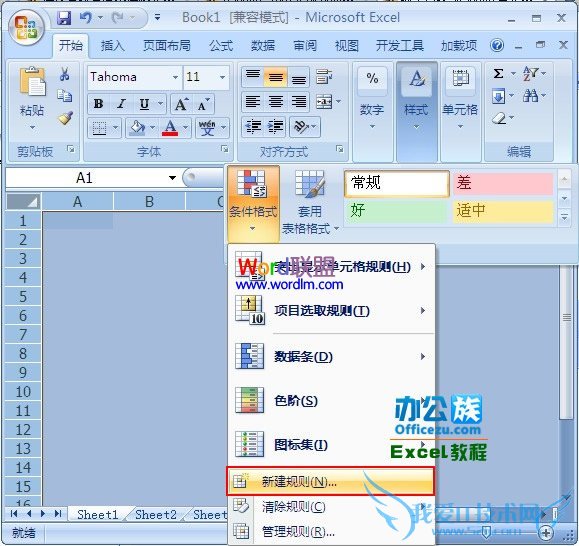Increase font size with the large A
Screen dimensions: 579x546
(x=181, y=104)
